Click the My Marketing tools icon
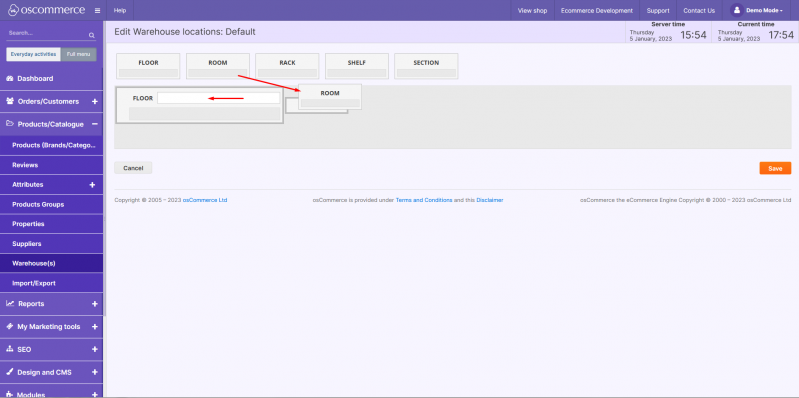Image resolution: width=799 pixels, height=398 pixels. click(x=10, y=326)
